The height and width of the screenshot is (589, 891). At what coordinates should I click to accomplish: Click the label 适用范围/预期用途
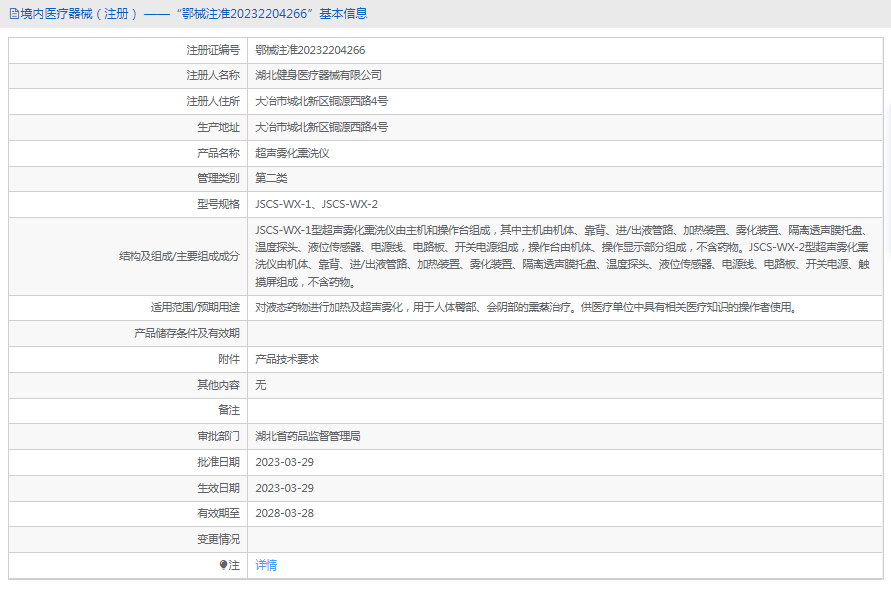195,307
